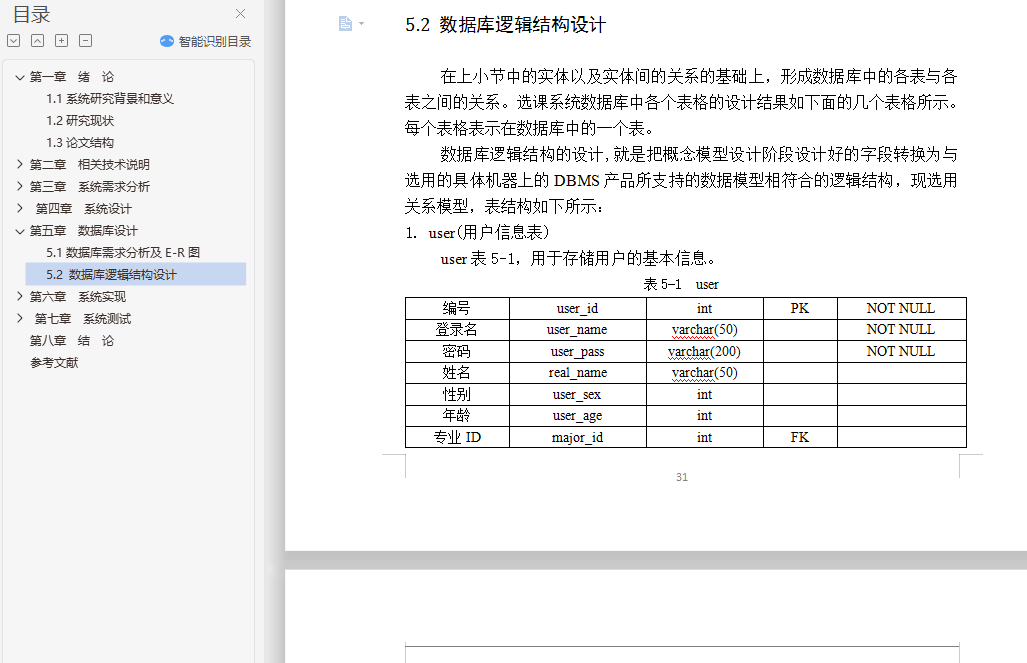Expand the 第七章 系统测试 chapter
1027x663 pixels.
click(x=20, y=318)
